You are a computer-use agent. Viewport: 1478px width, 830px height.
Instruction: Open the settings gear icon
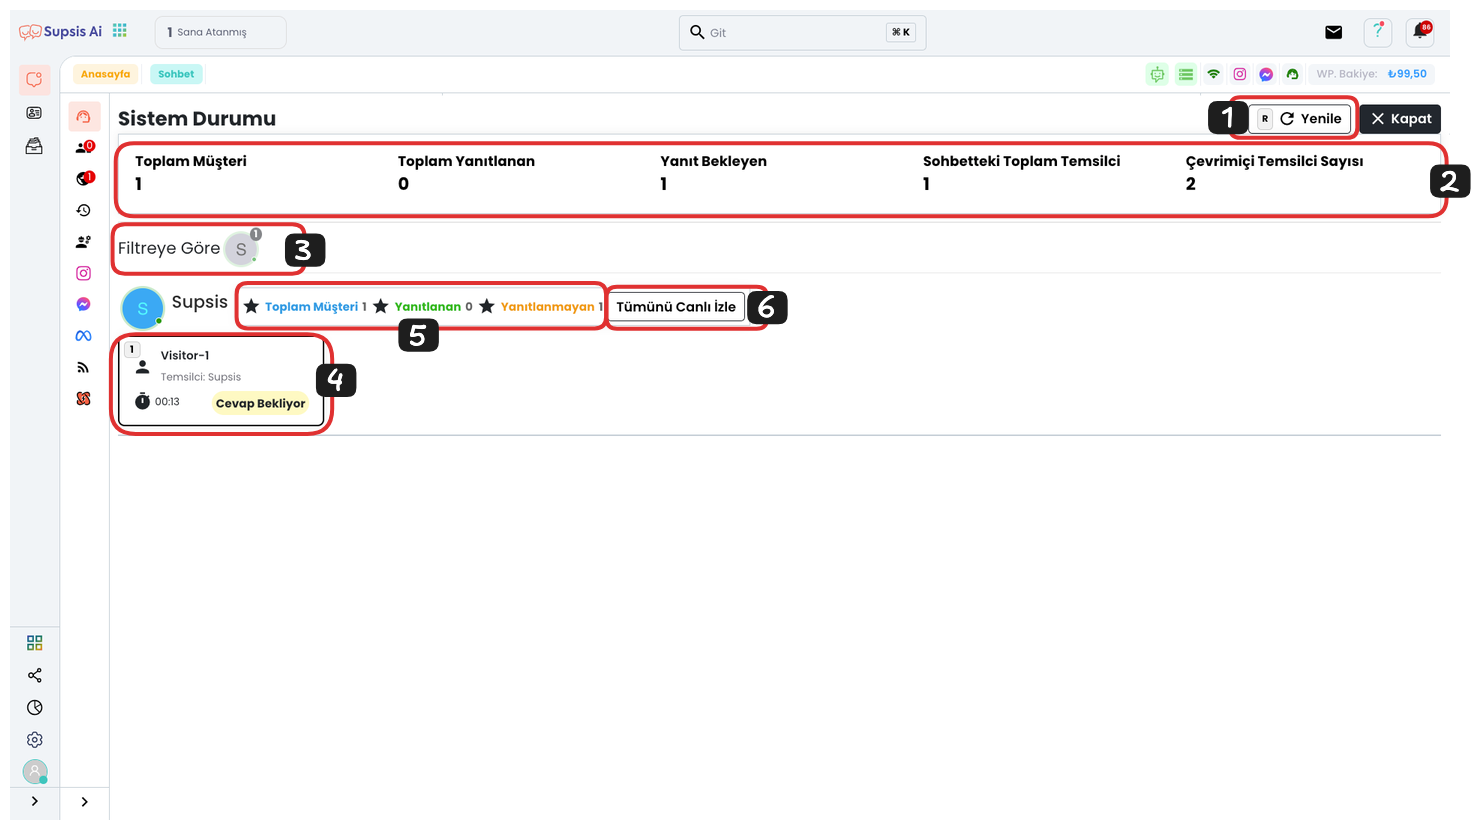(x=35, y=740)
